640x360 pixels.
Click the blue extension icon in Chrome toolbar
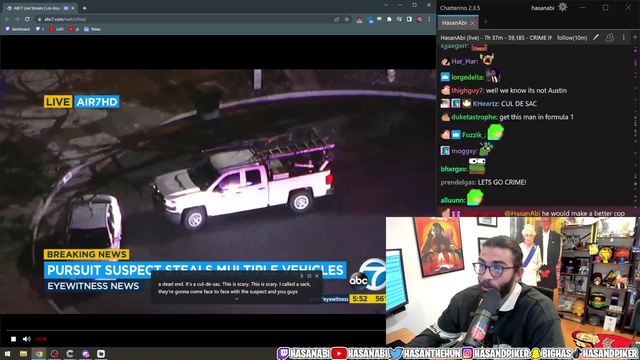370,20
